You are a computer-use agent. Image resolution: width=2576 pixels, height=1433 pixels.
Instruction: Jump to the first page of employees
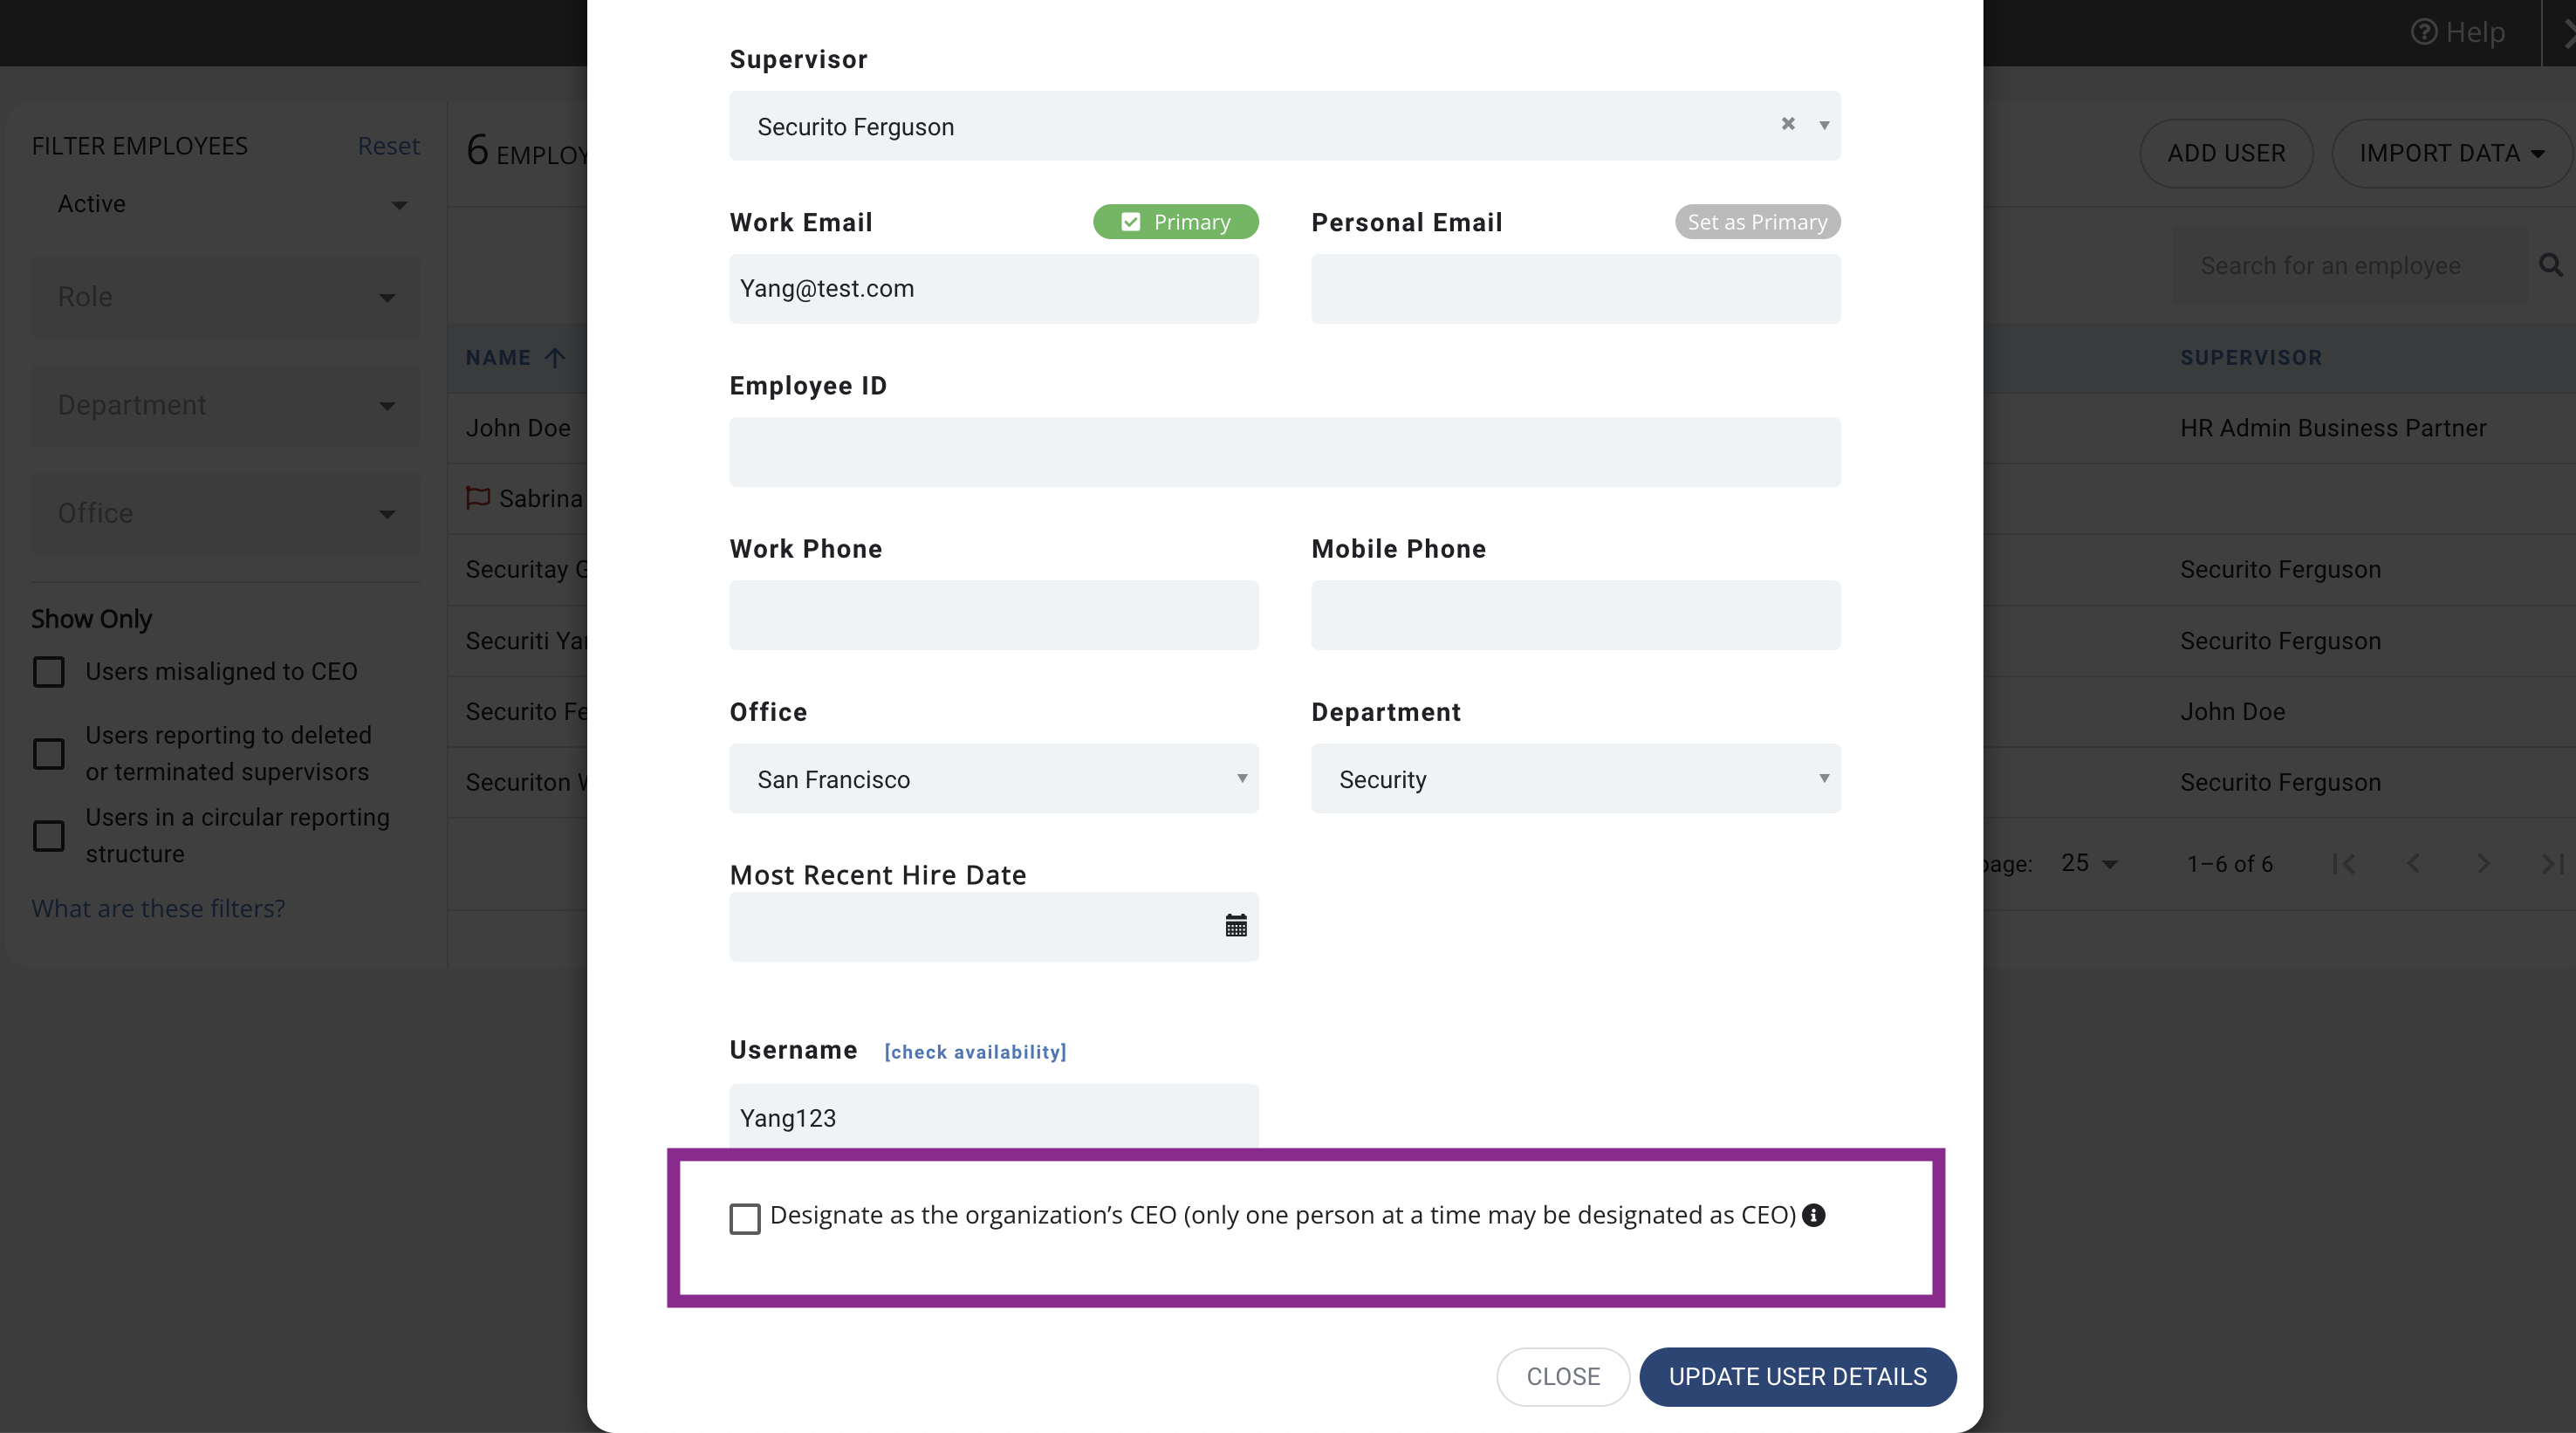click(2343, 863)
